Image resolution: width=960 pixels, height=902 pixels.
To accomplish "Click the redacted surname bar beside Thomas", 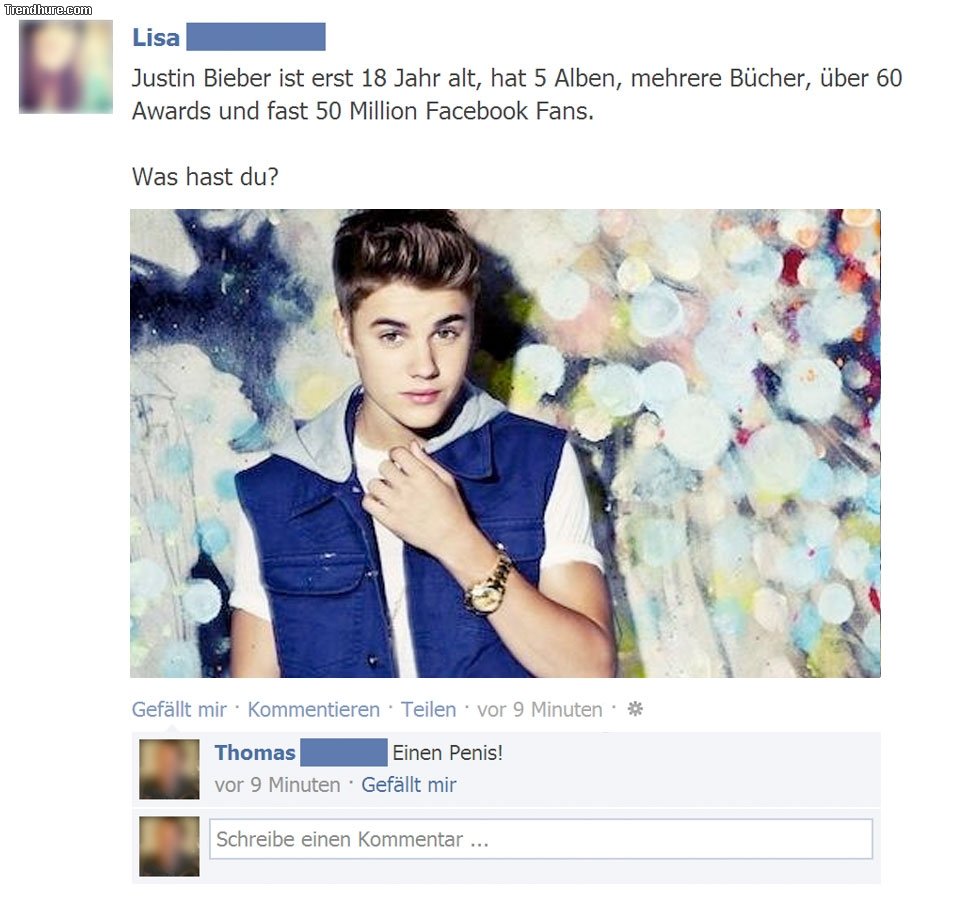I will click(x=343, y=753).
